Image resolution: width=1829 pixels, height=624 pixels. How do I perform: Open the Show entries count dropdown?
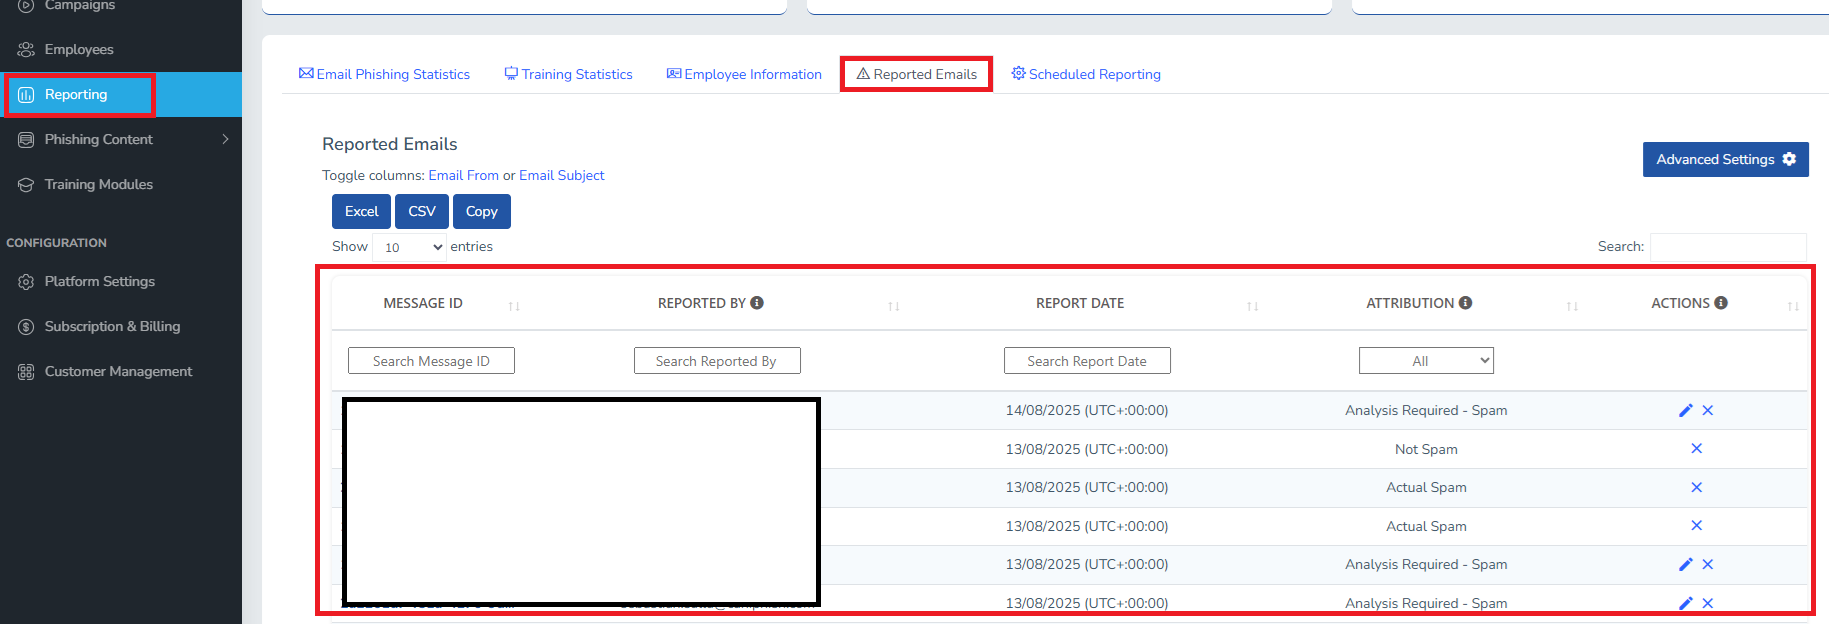[409, 247]
